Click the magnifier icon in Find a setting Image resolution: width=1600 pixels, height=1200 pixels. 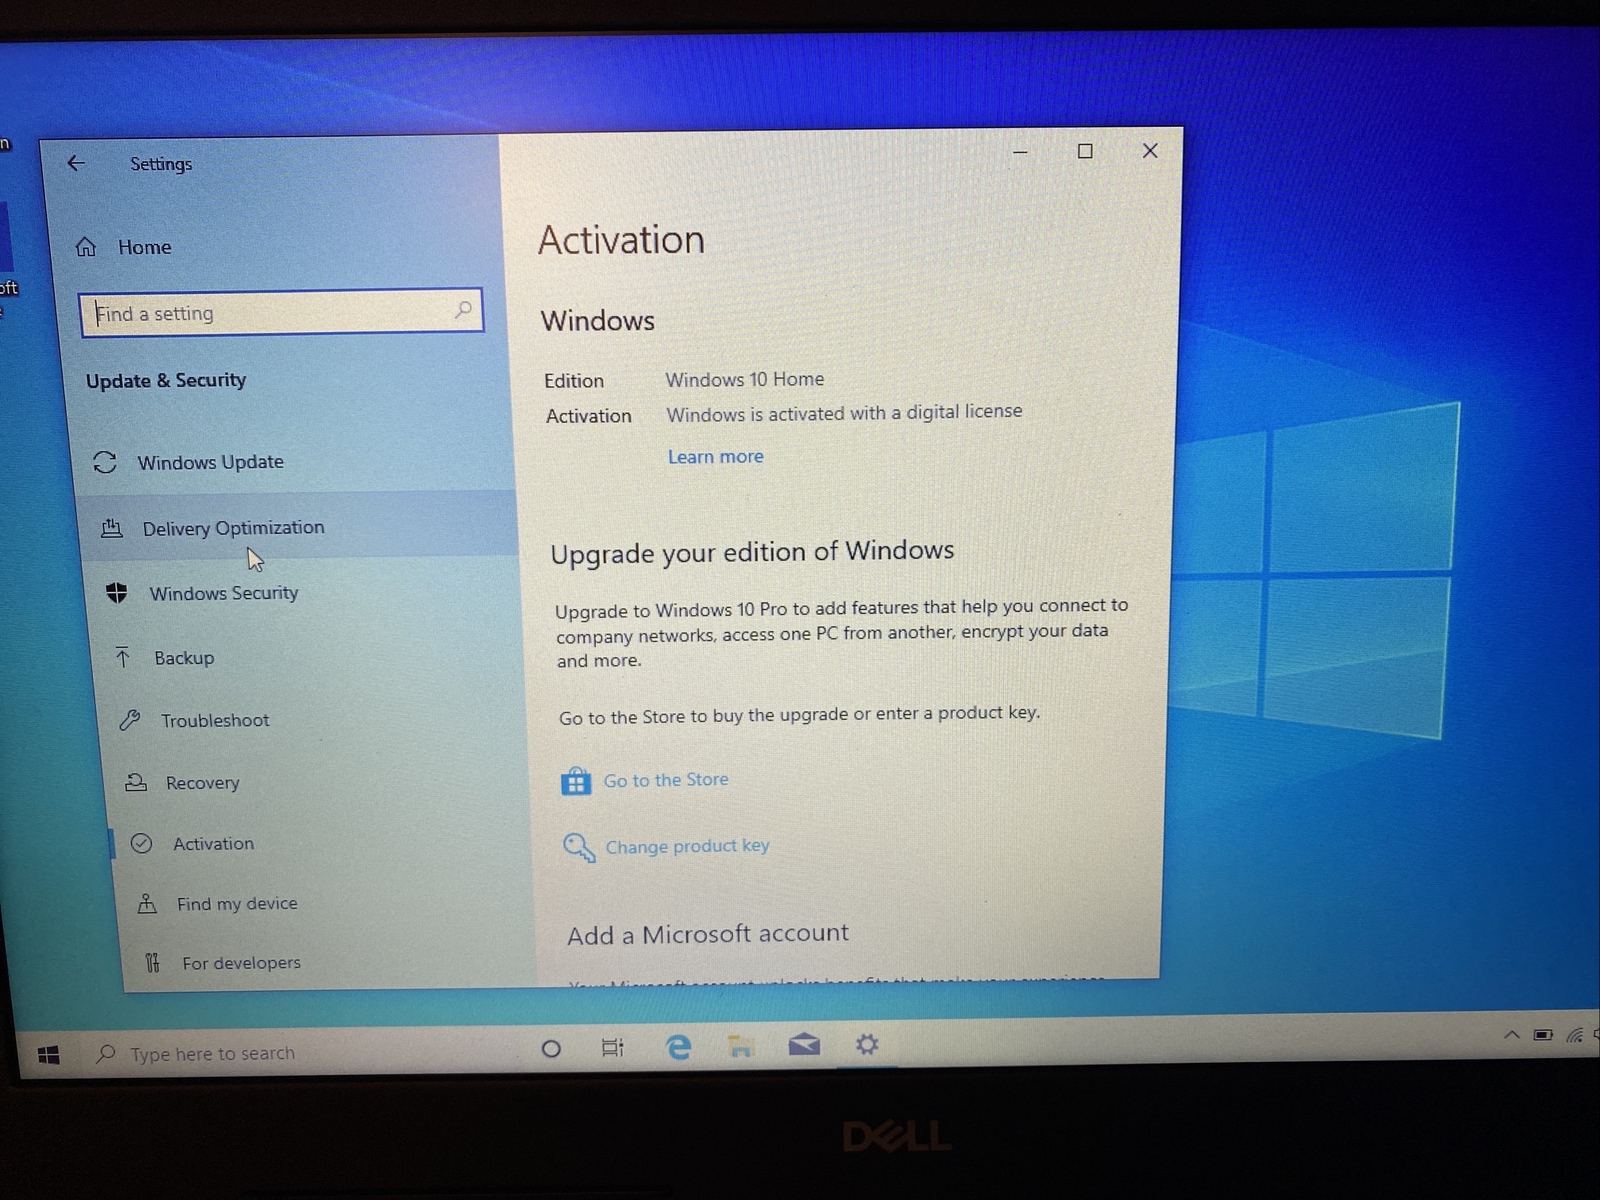pyautogui.click(x=463, y=310)
